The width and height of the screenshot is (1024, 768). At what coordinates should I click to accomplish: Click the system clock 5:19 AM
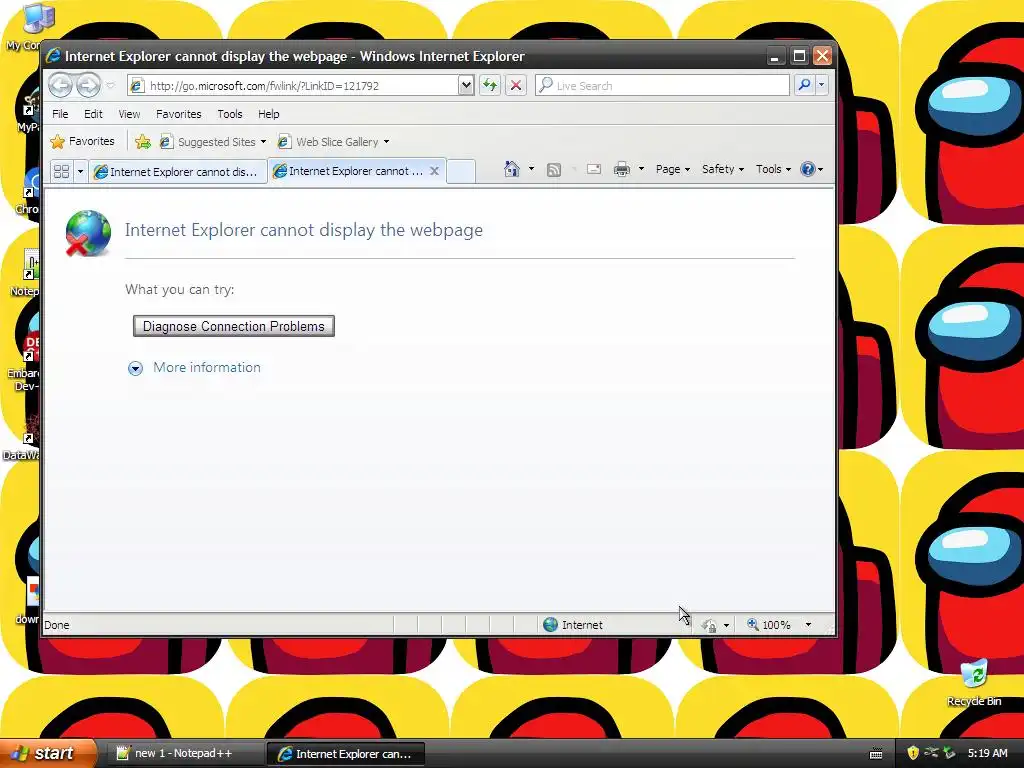pyautogui.click(x=987, y=753)
